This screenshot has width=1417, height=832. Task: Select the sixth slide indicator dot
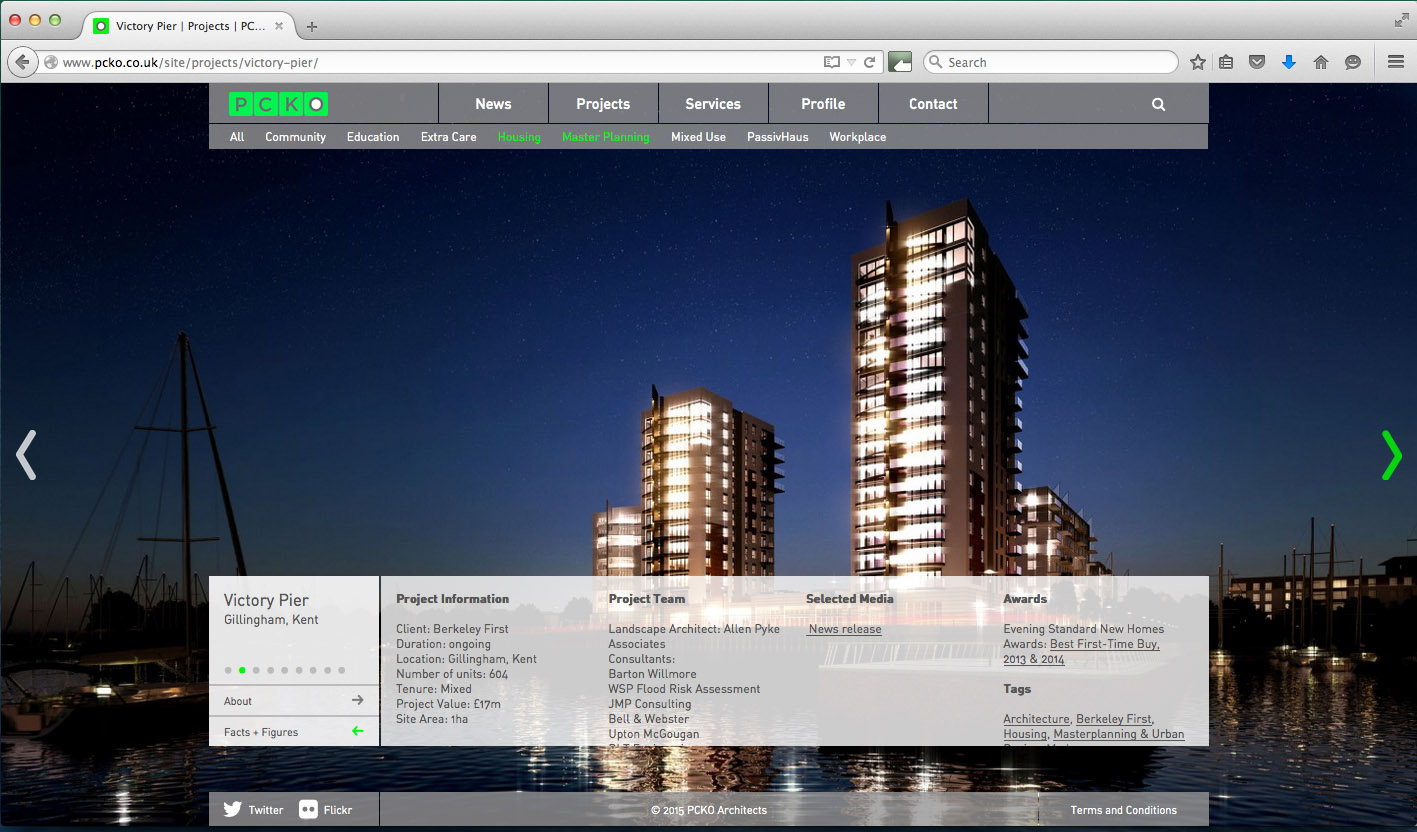click(x=299, y=670)
